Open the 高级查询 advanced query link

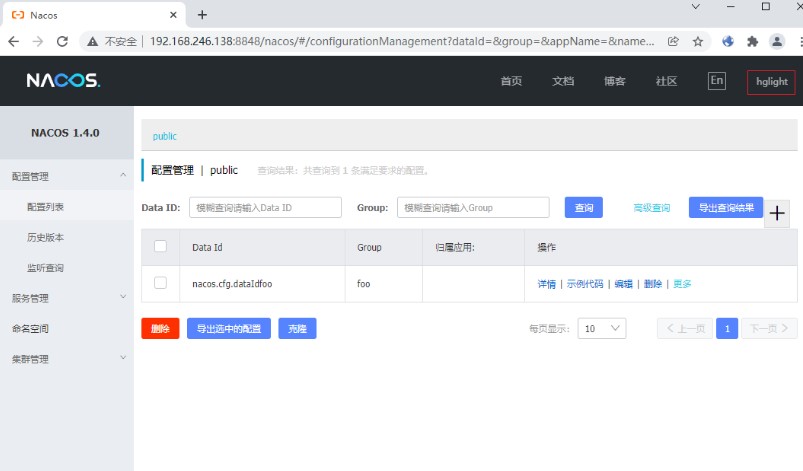(651, 208)
